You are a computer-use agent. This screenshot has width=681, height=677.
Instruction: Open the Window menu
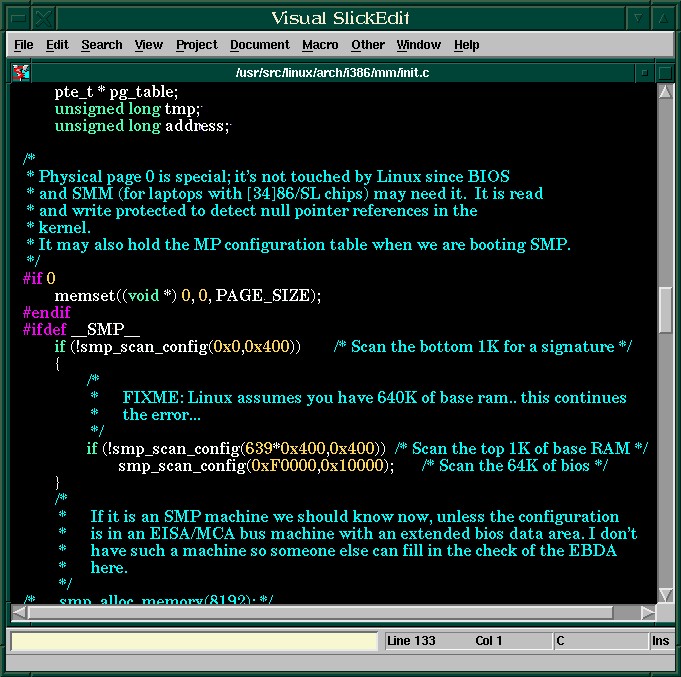419,45
